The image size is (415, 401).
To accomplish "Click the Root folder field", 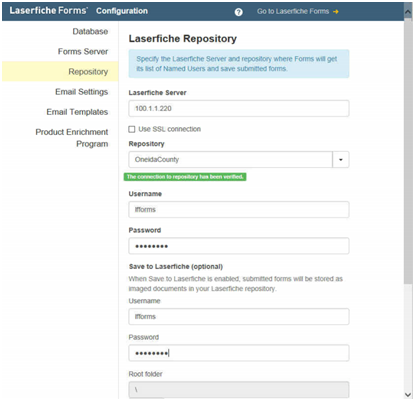I will pyautogui.click(x=239, y=389).
